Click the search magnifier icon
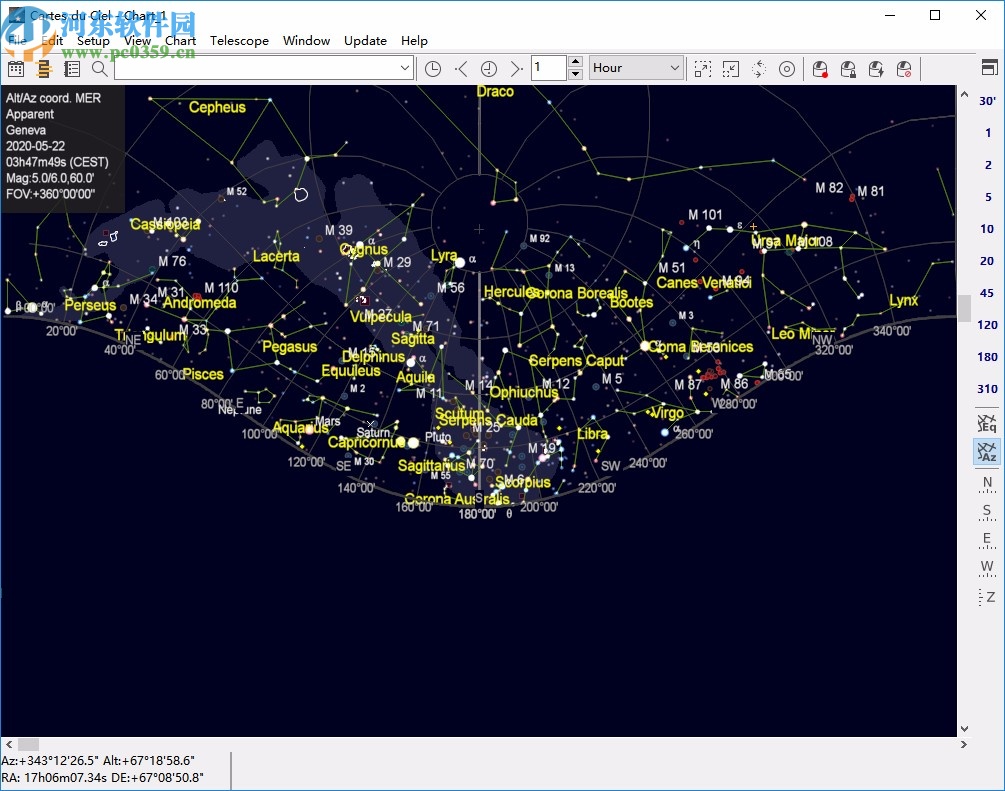The height and width of the screenshot is (791, 1005). [99, 68]
